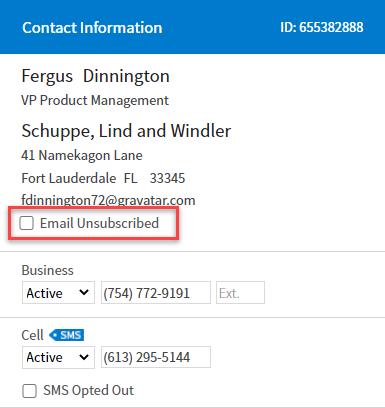Screen dimensions: 385x408
Task: Open the Cell phone Active status dropdown
Action: 58,357
